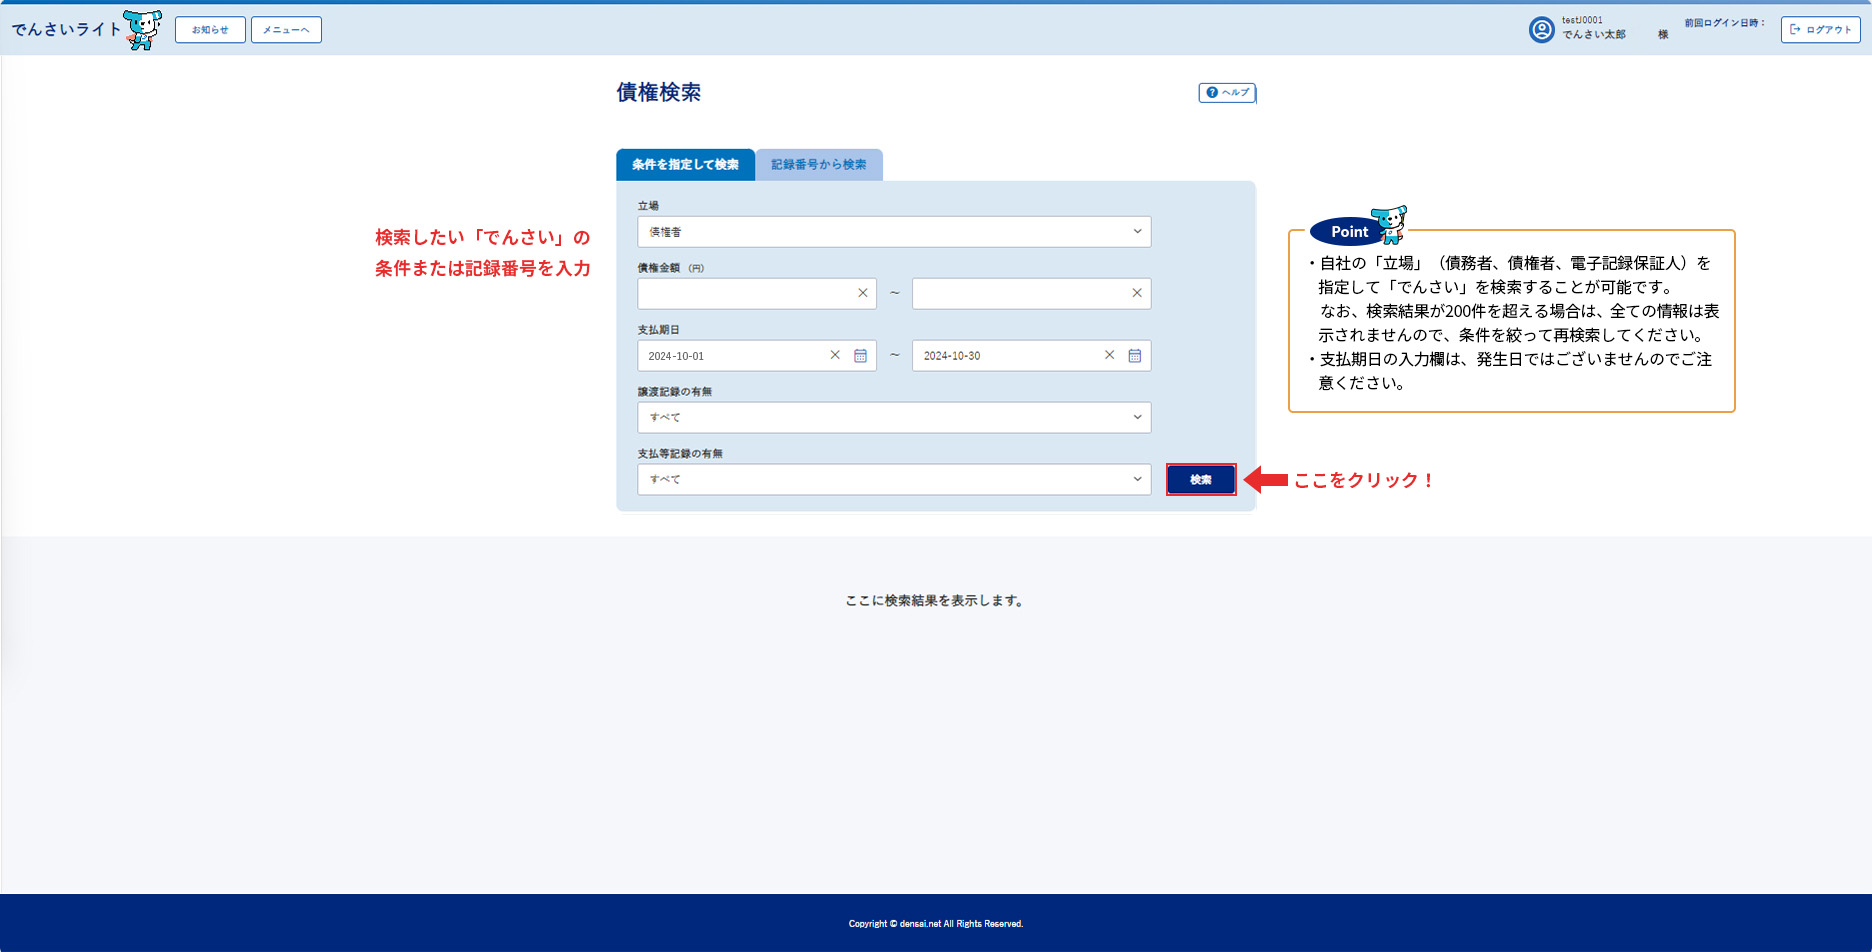Open the 支払等記録の有無 dropdown
This screenshot has height=952, width=1872.
(x=893, y=479)
